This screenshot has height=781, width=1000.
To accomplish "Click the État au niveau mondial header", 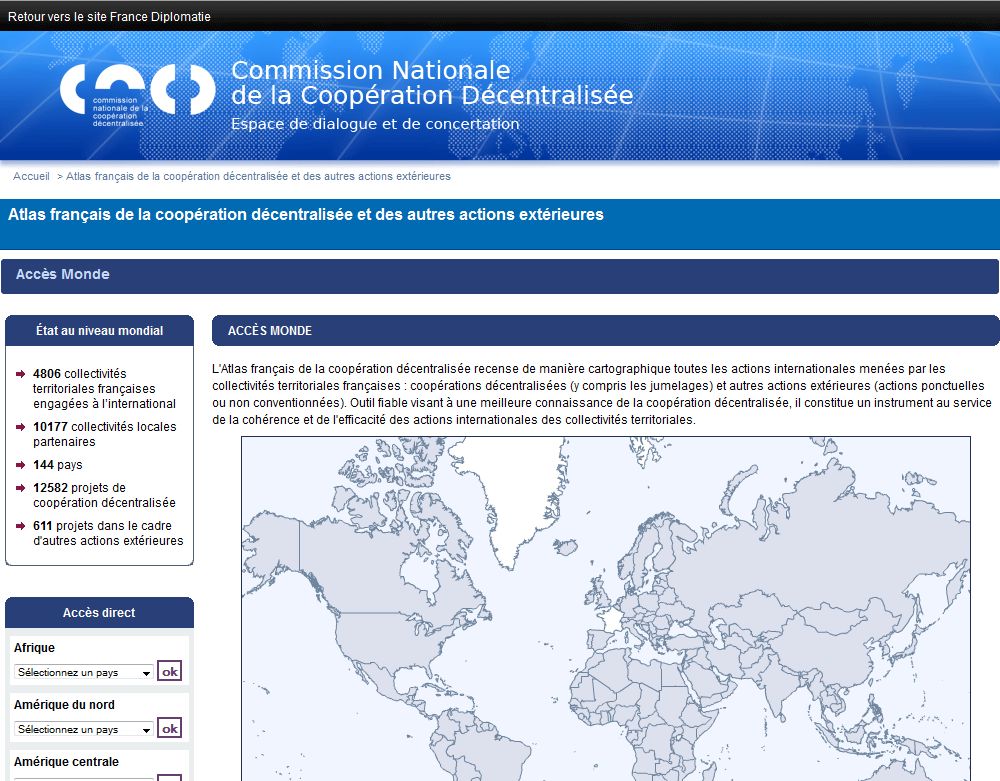I will [99, 330].
